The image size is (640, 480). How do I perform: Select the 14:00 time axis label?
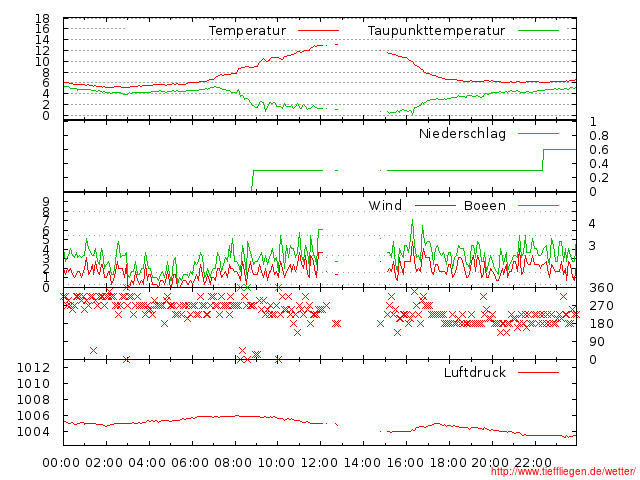coord(362,463)
